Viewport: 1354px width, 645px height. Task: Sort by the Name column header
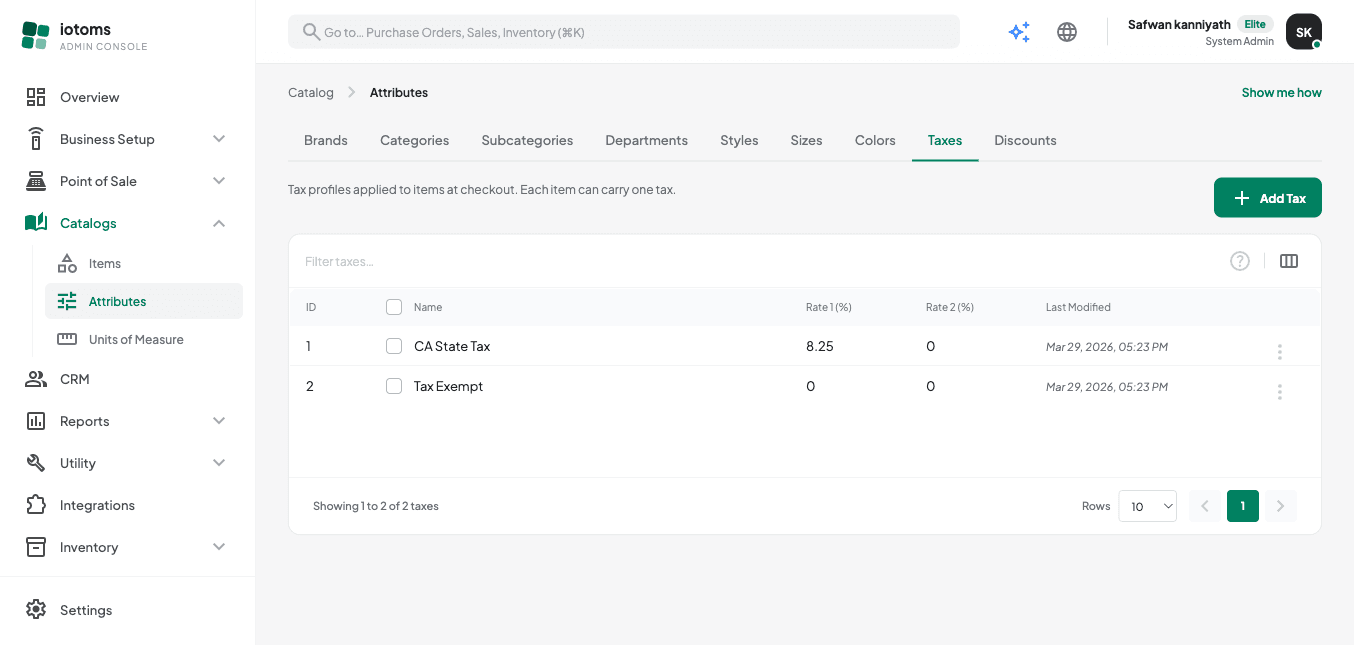pyautogui.click(x=428, y=307)
